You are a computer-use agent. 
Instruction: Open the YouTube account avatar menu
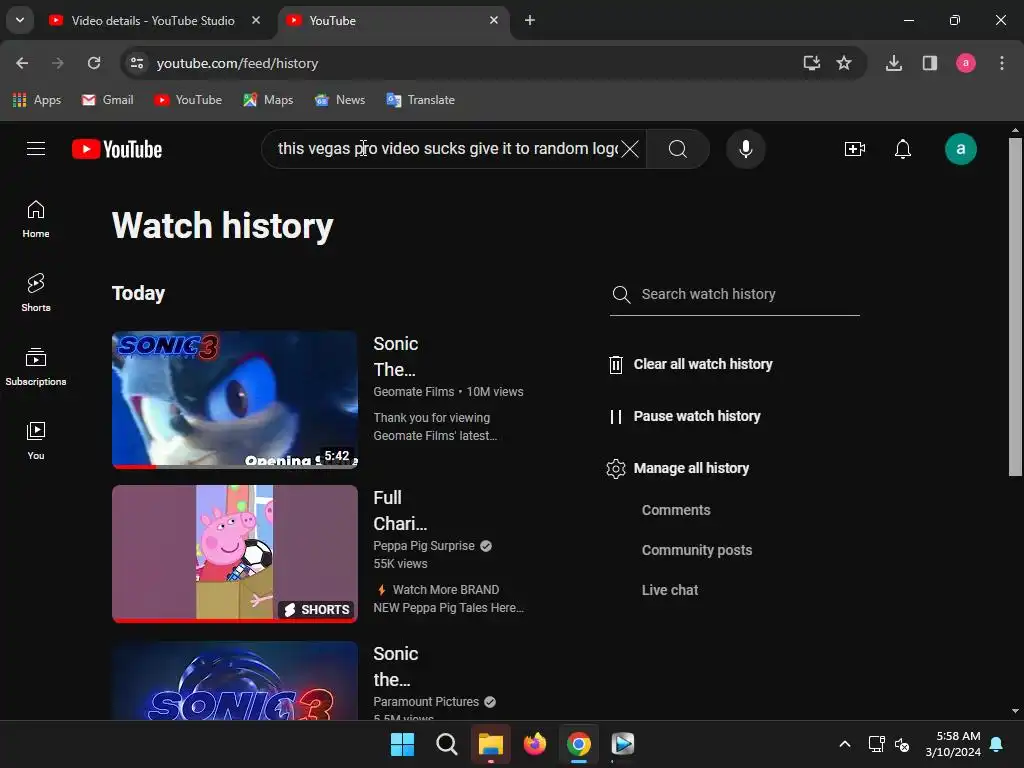coord(960,149)
